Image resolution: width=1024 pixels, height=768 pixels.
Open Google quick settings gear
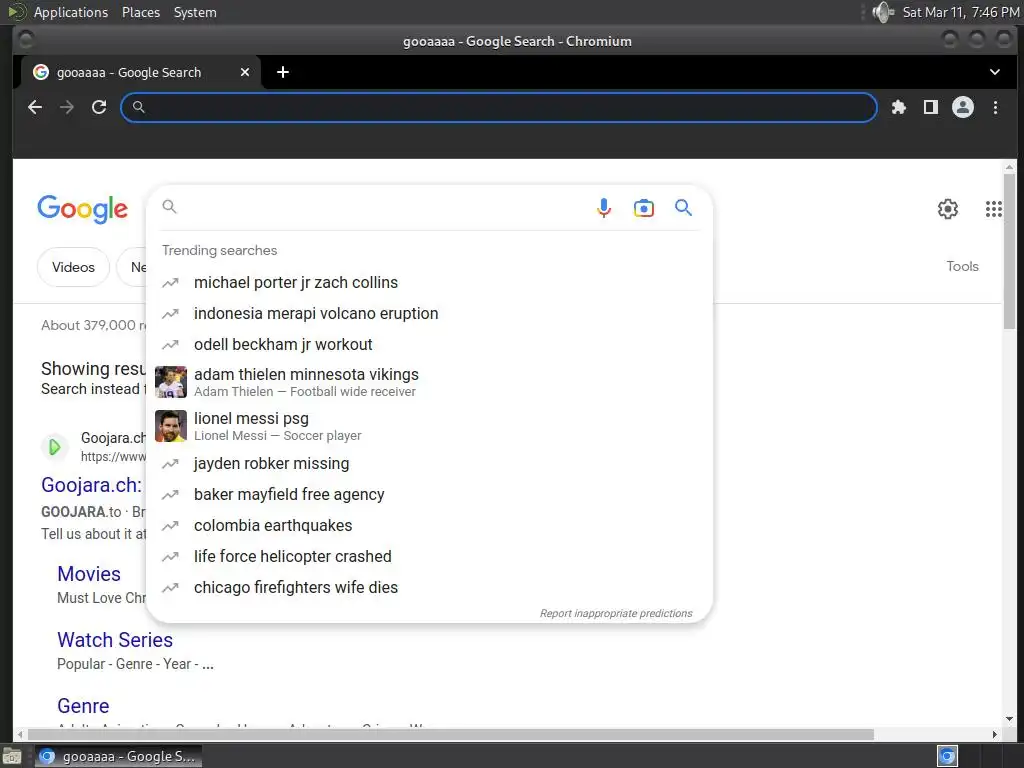tap(948, 209)
